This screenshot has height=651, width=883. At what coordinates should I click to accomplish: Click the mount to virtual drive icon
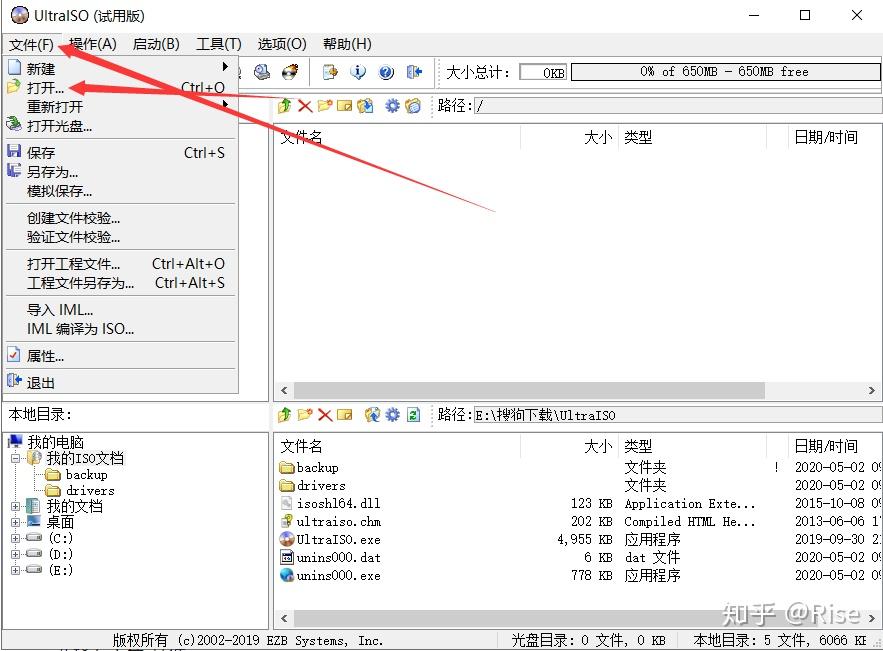pyautogui.click(x=262, y=72)
